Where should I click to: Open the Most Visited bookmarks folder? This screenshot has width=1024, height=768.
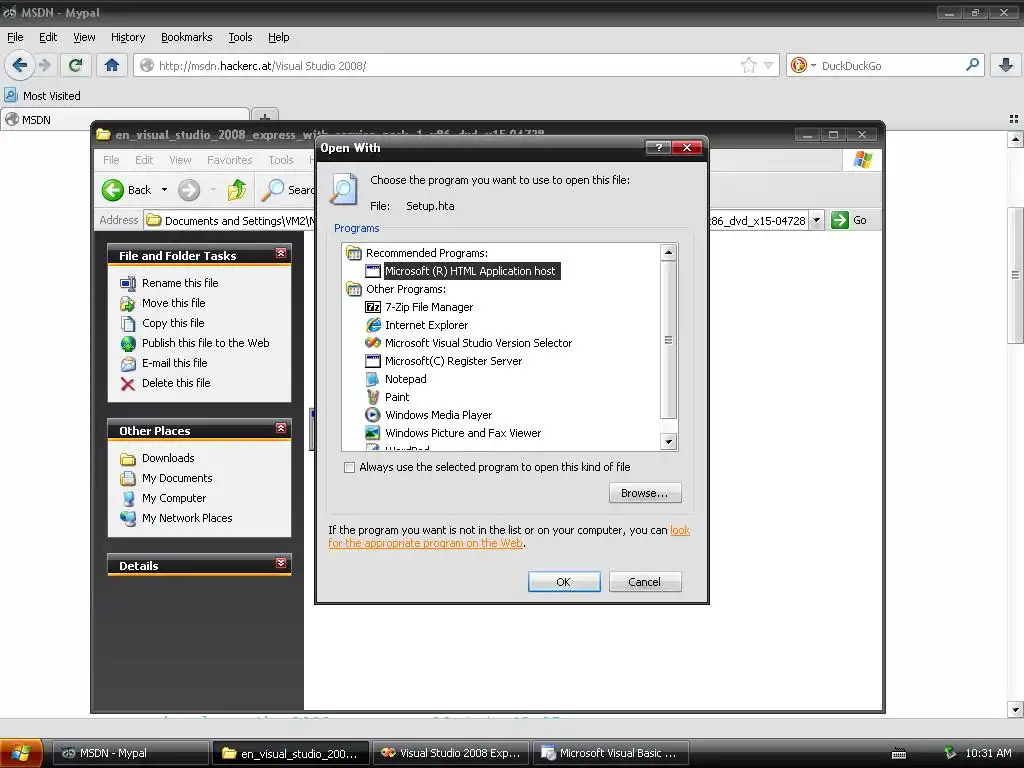pos(43,95)
